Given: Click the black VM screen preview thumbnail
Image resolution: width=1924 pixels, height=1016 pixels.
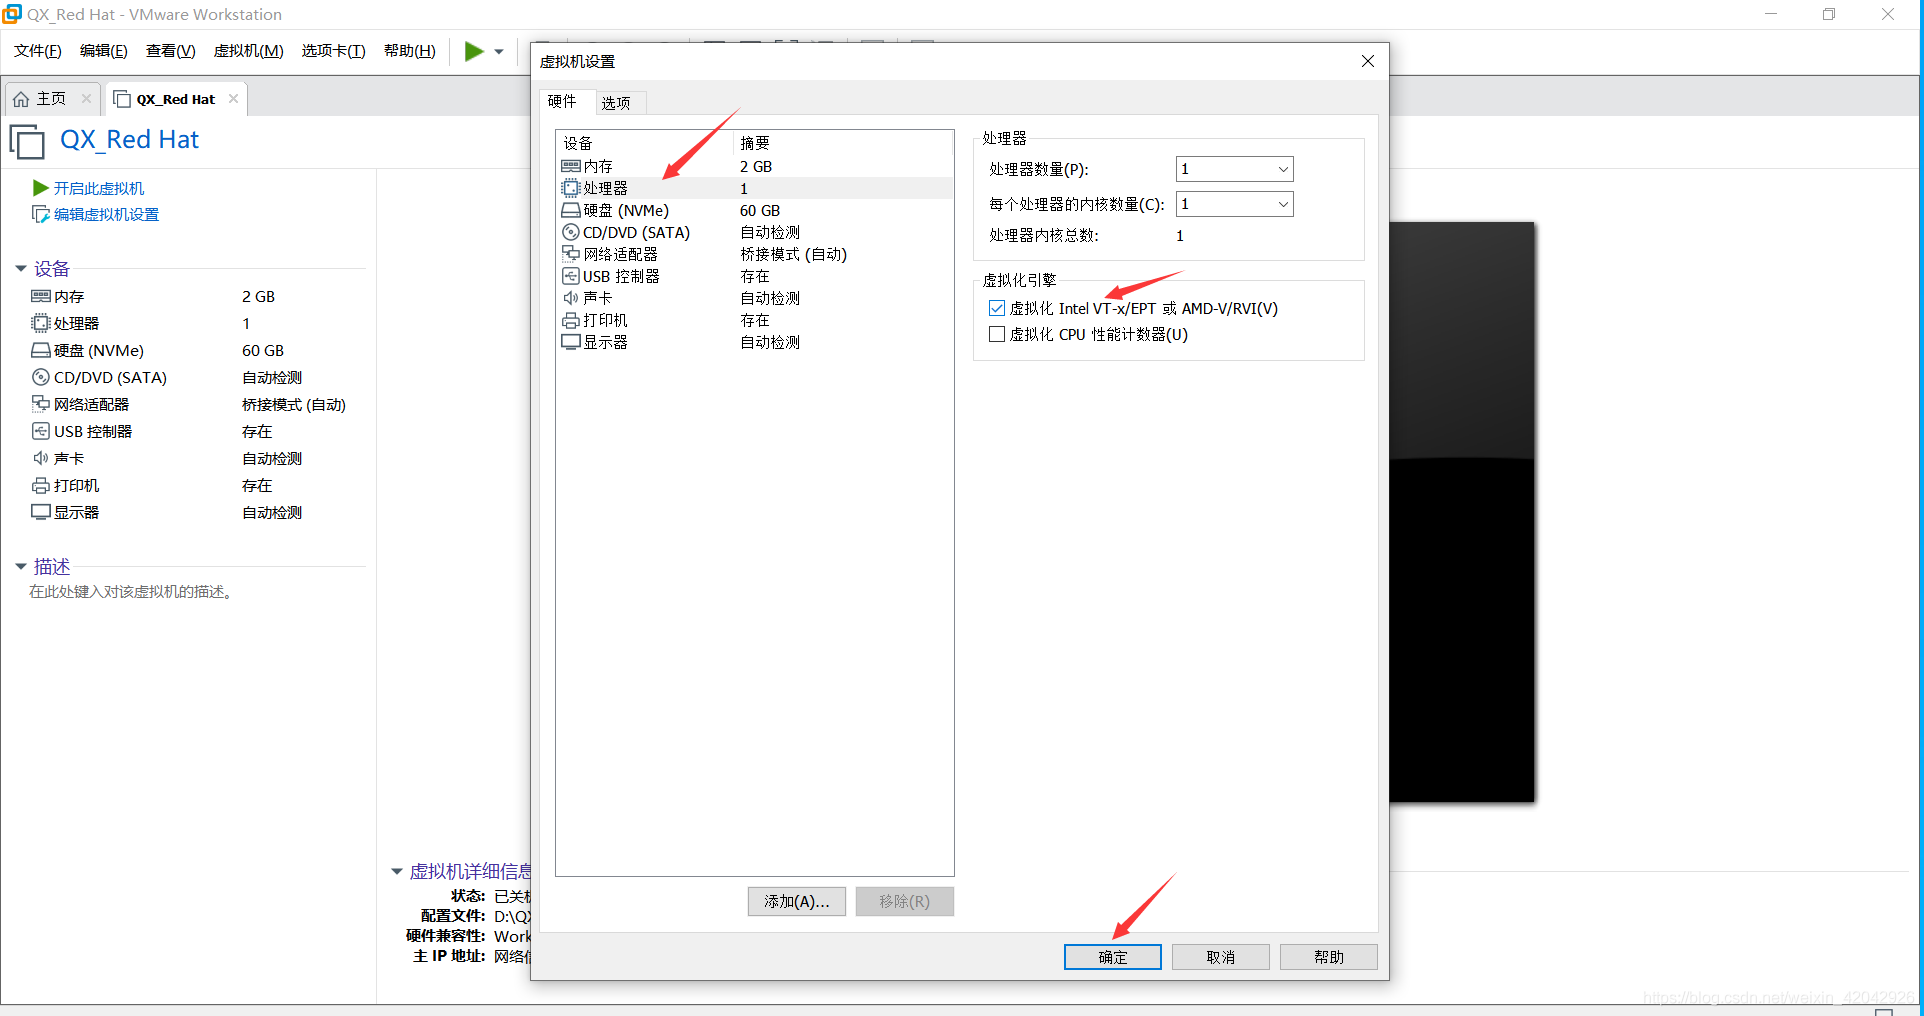Looking at the screenshot, I should (x=1462, y=512).
